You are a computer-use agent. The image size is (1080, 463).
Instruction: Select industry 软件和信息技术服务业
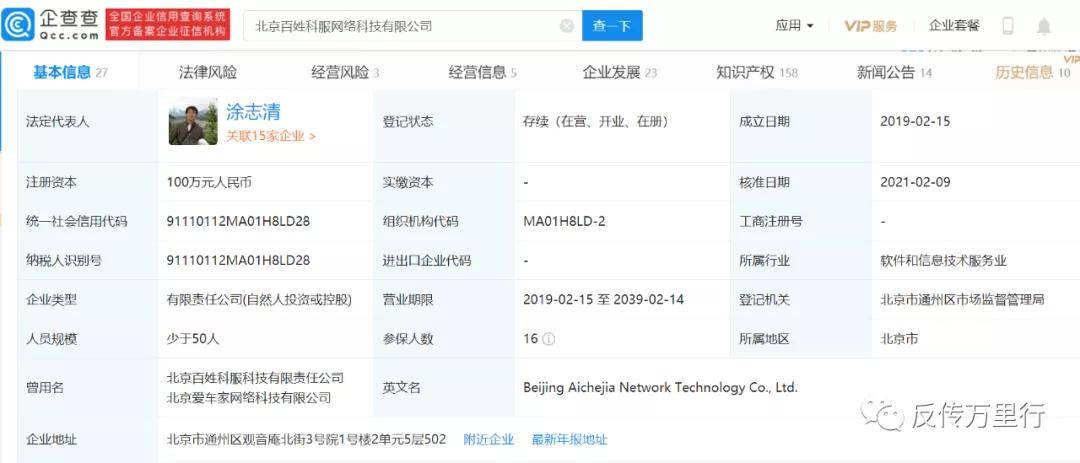coord(943,260)
